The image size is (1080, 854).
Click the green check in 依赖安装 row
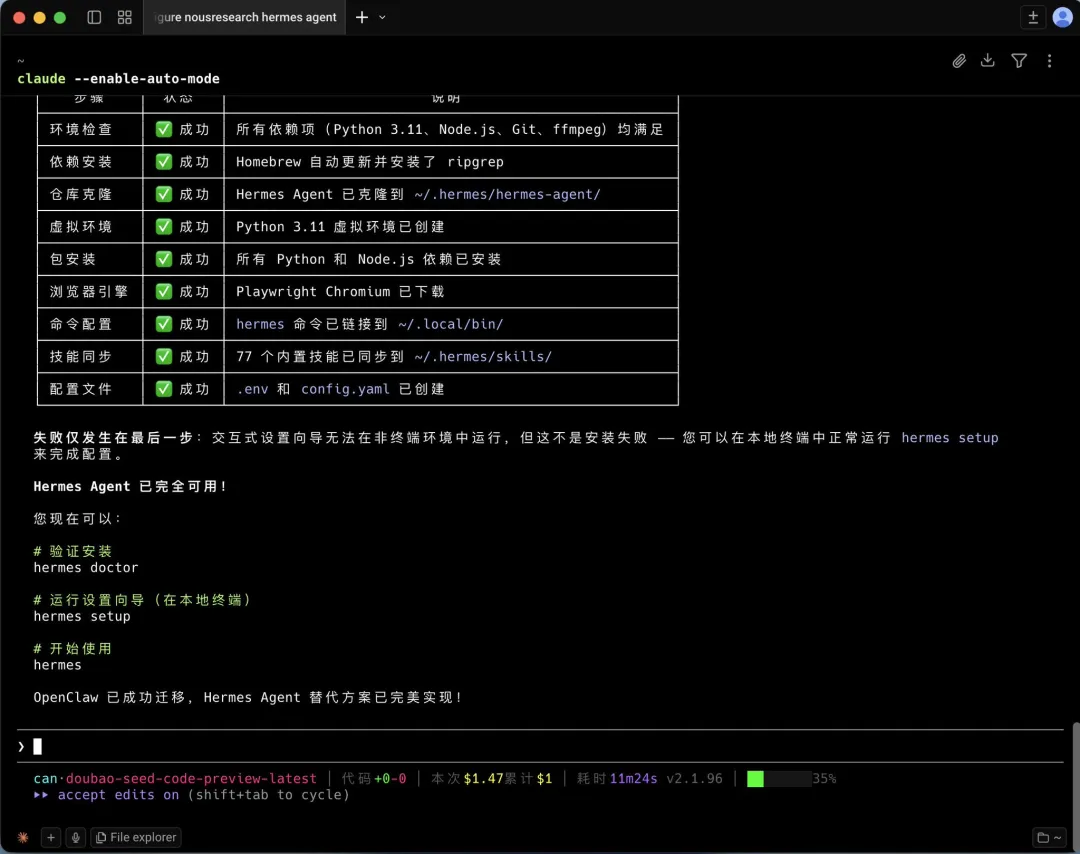(163, 162)
